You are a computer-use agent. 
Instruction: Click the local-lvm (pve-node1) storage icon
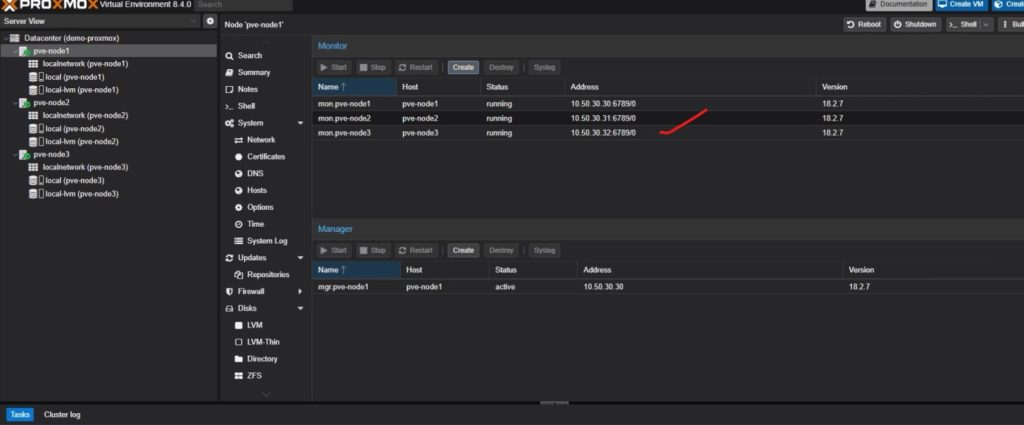[x=35, y=89]
